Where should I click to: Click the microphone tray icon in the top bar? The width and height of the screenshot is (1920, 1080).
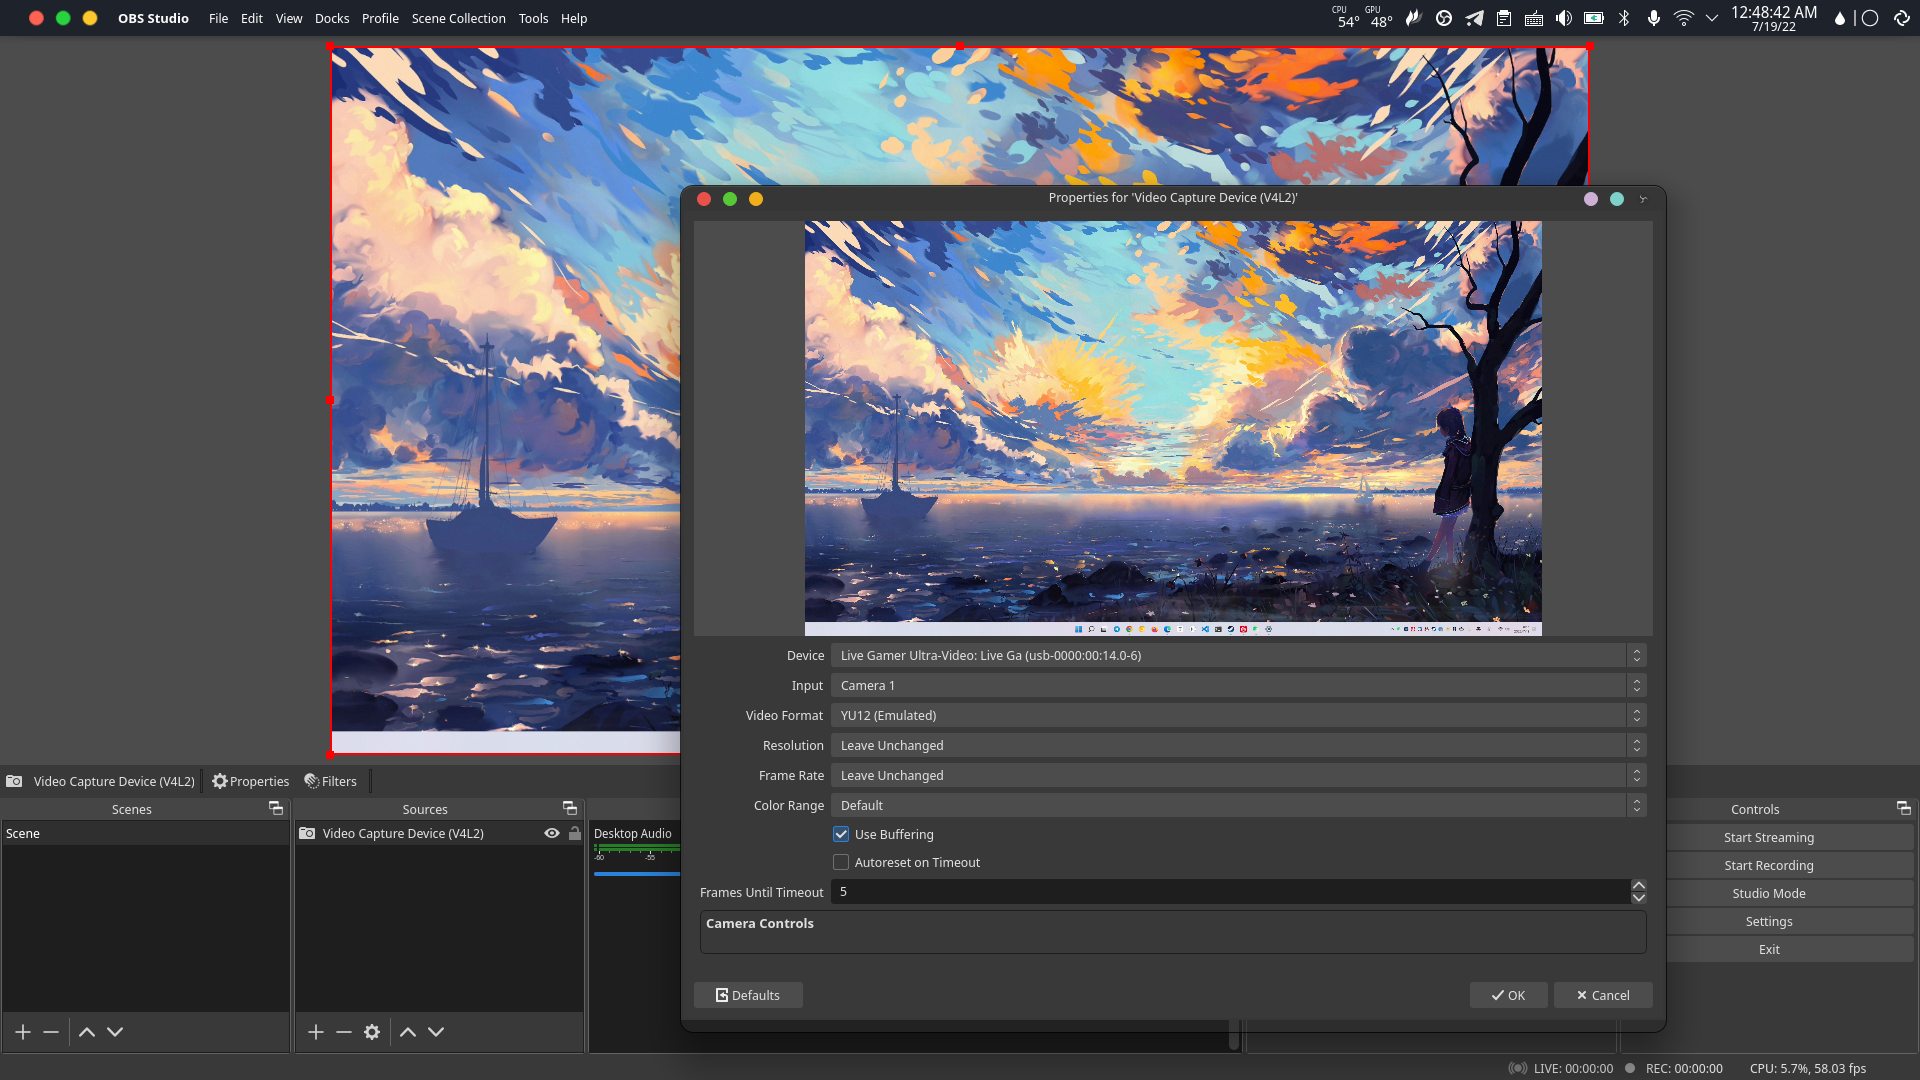[1654, 18]
